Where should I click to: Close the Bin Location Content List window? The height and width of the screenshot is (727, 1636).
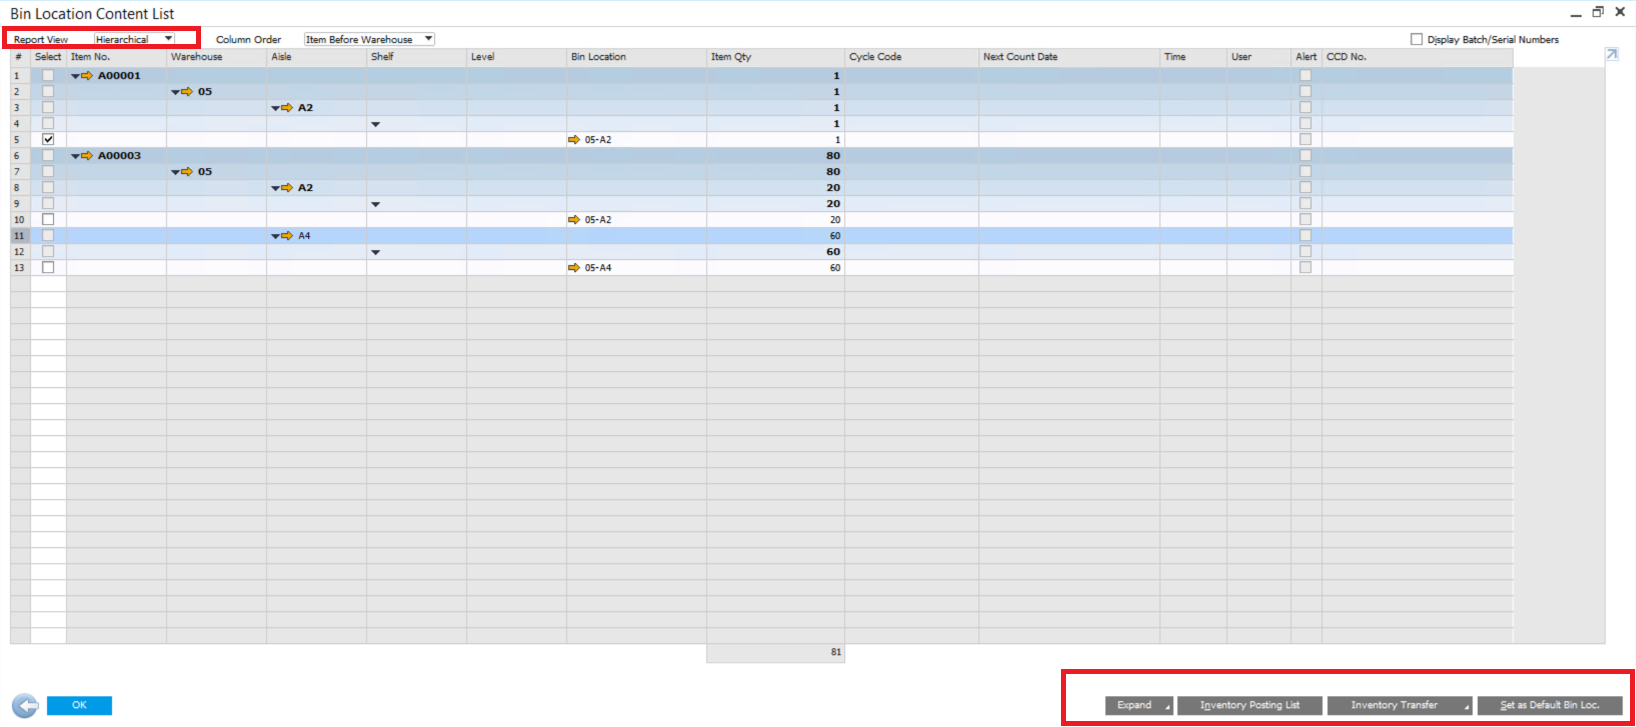tap(1620, 12)
